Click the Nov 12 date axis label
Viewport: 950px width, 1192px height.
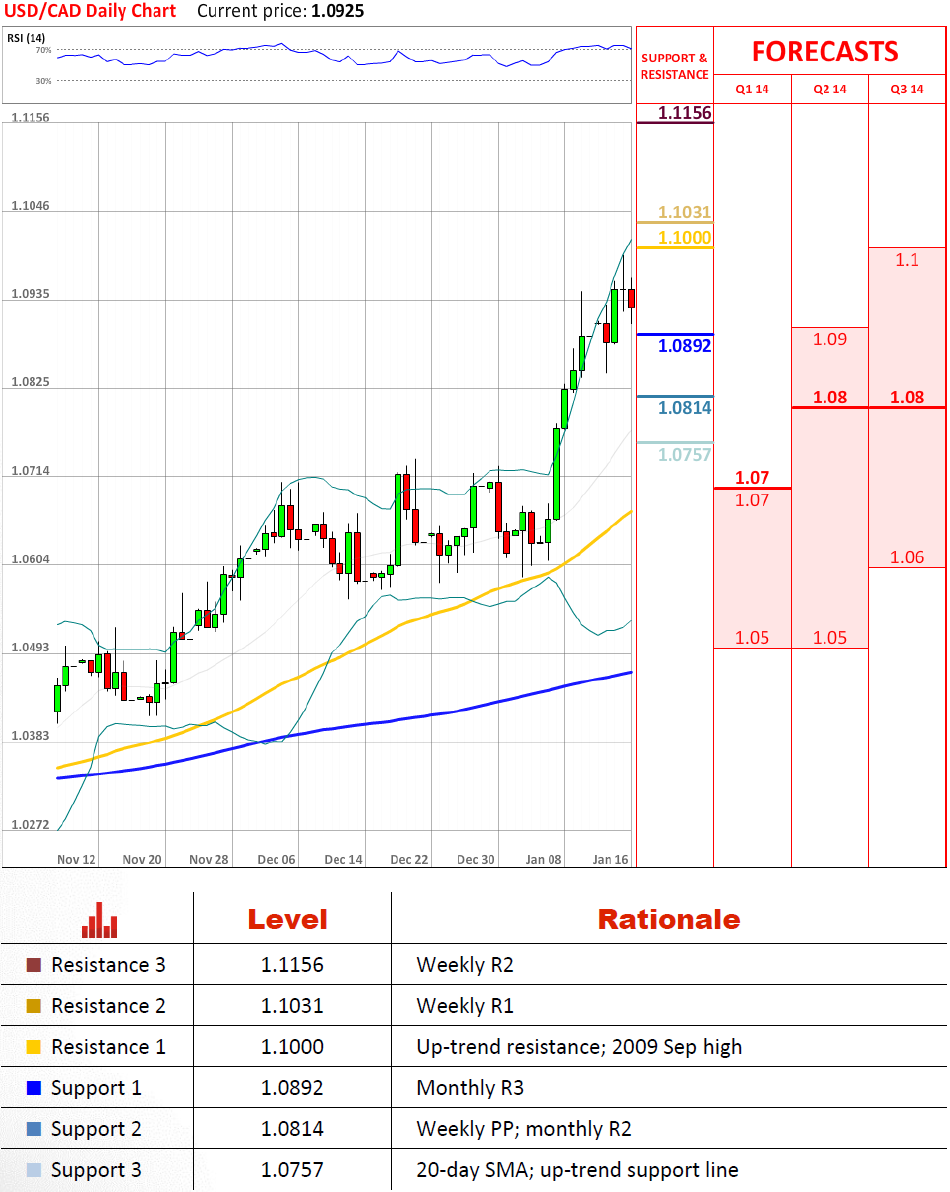pos(76,860)
